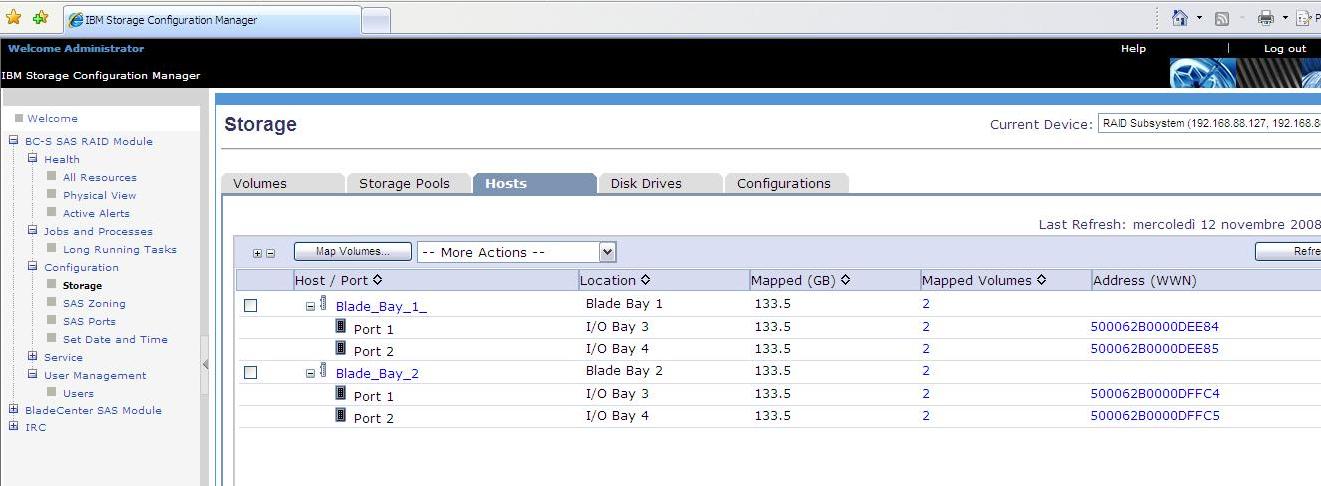Collapse the BC-S SAS RAID Module tree node
Screen dimensions: 1321x486
[14, 141]
